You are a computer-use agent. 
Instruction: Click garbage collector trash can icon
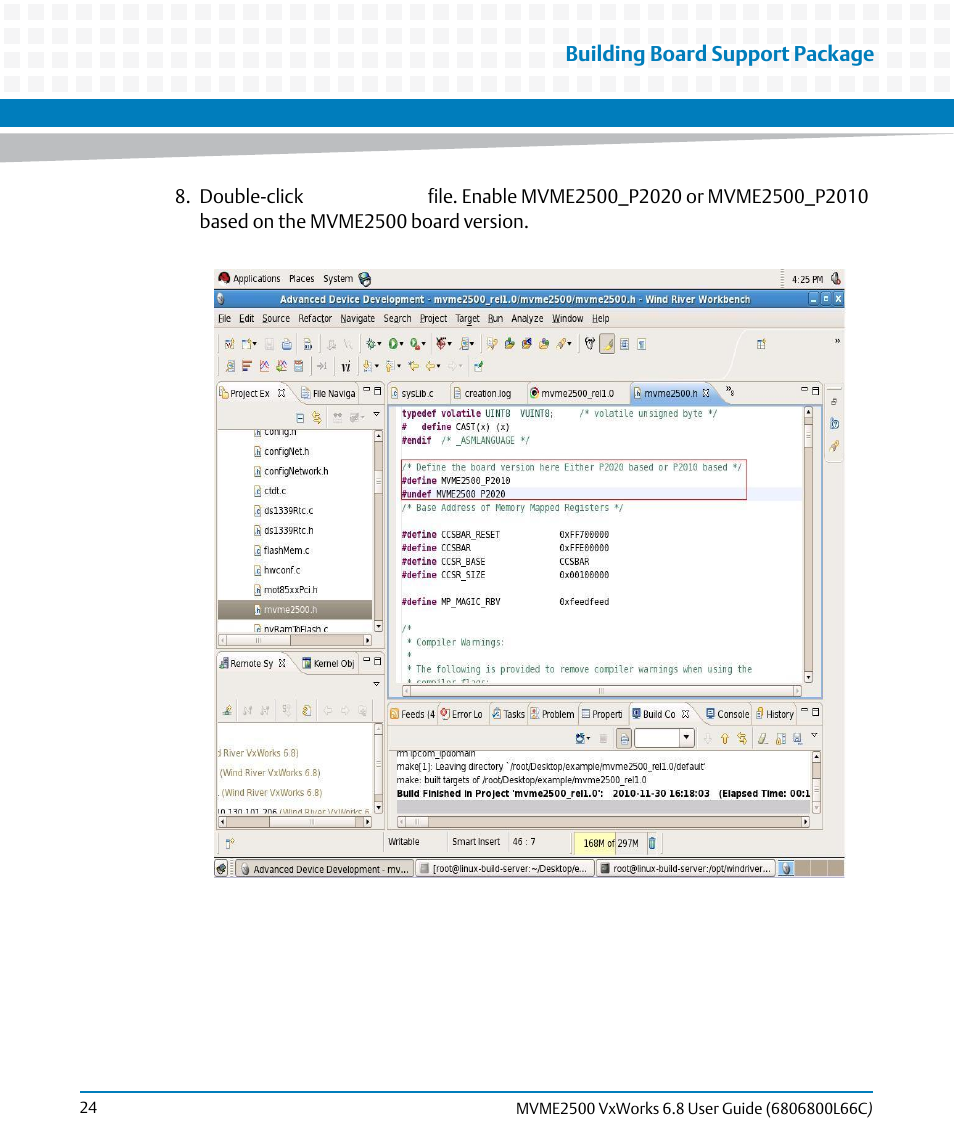(652, 843)
